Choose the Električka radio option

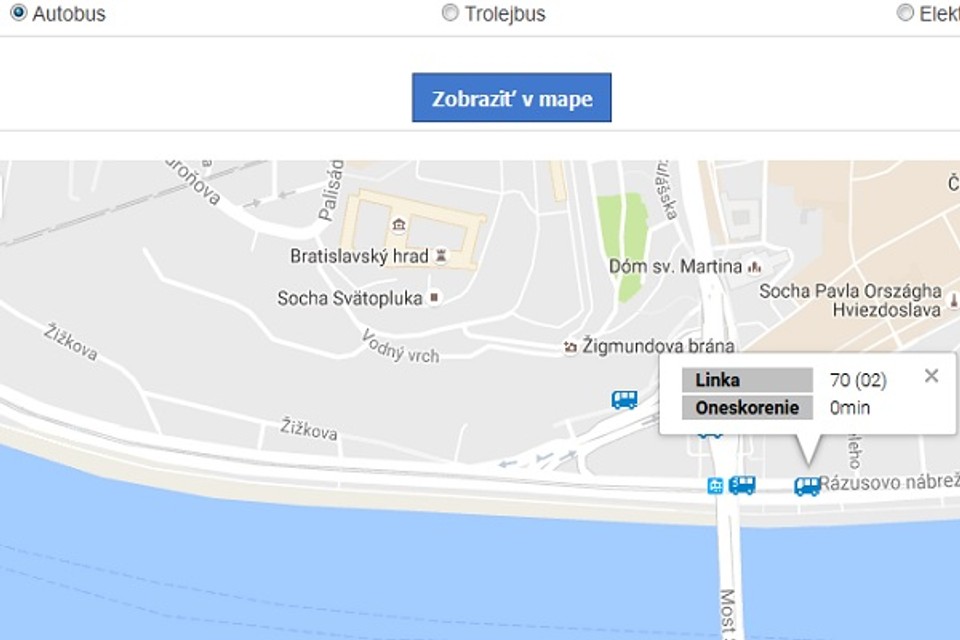click(905, 12)
